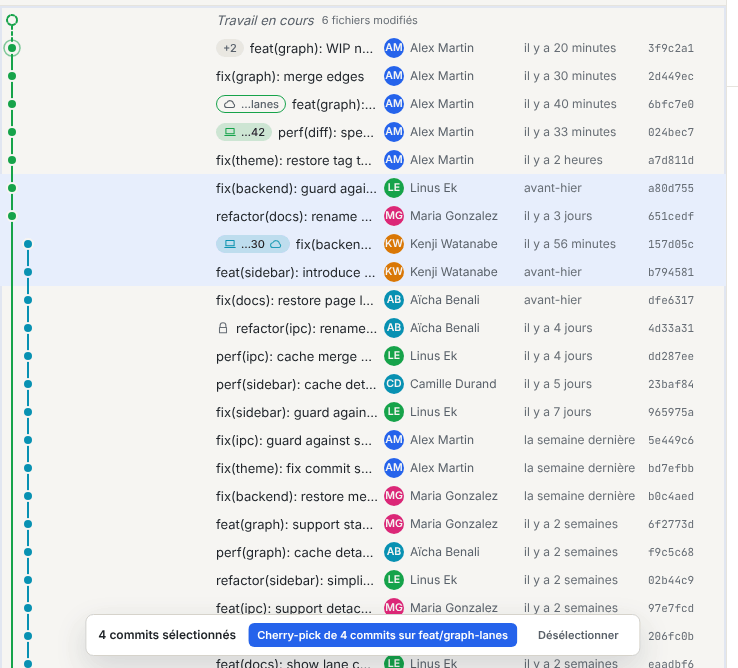Click the HEAD graph node for commit 3f9c2a1
This screenshot has width=738, height=668.
point(12,48)
